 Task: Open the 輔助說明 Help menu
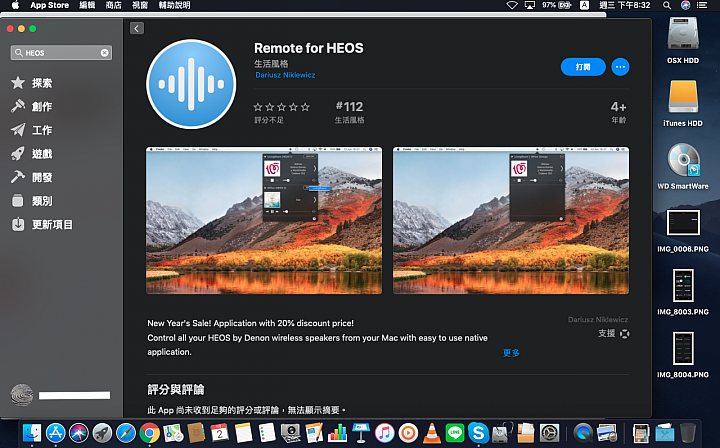point(174,5)
